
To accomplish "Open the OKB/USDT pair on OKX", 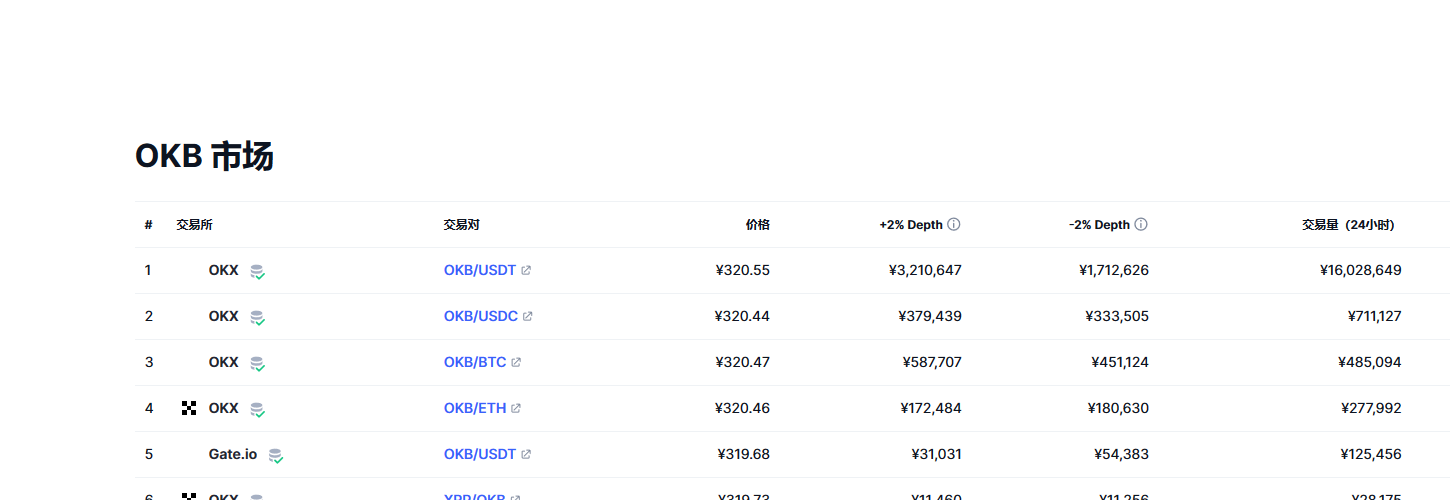I will [480, 270].
